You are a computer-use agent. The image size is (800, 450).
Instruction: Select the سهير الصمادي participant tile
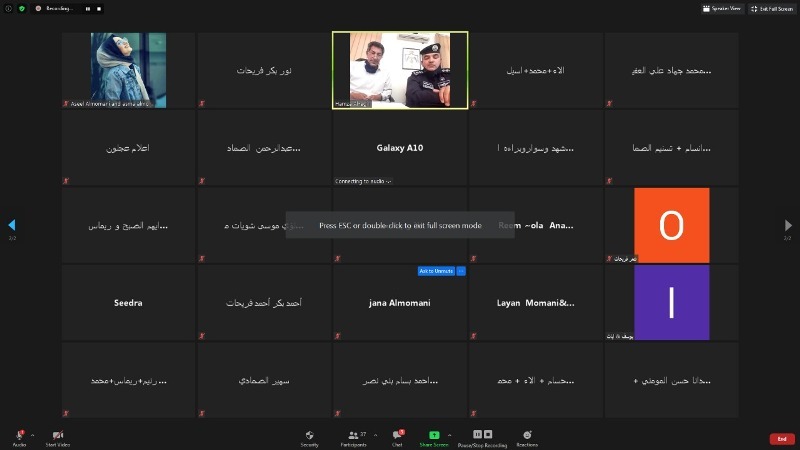[264, 380]
